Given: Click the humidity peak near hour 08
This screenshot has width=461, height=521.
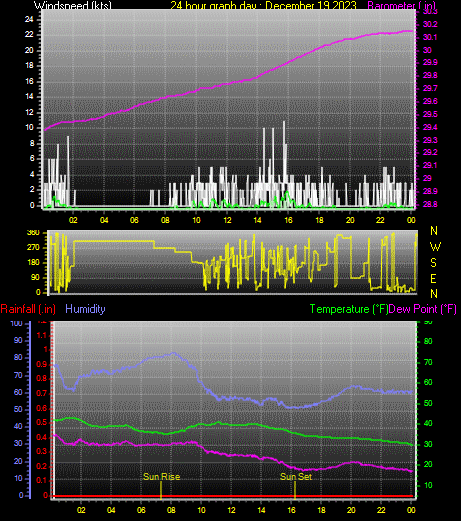Looking at the screenshot, I should pos(173,353).
